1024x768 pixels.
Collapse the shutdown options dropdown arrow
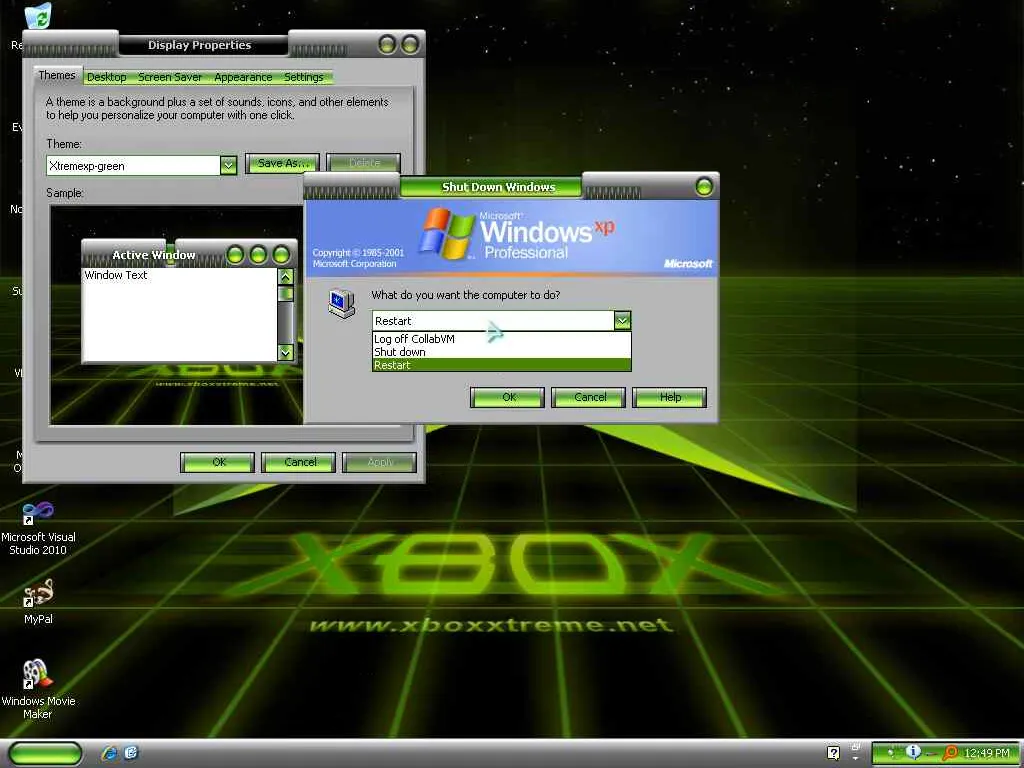point(622,321)
